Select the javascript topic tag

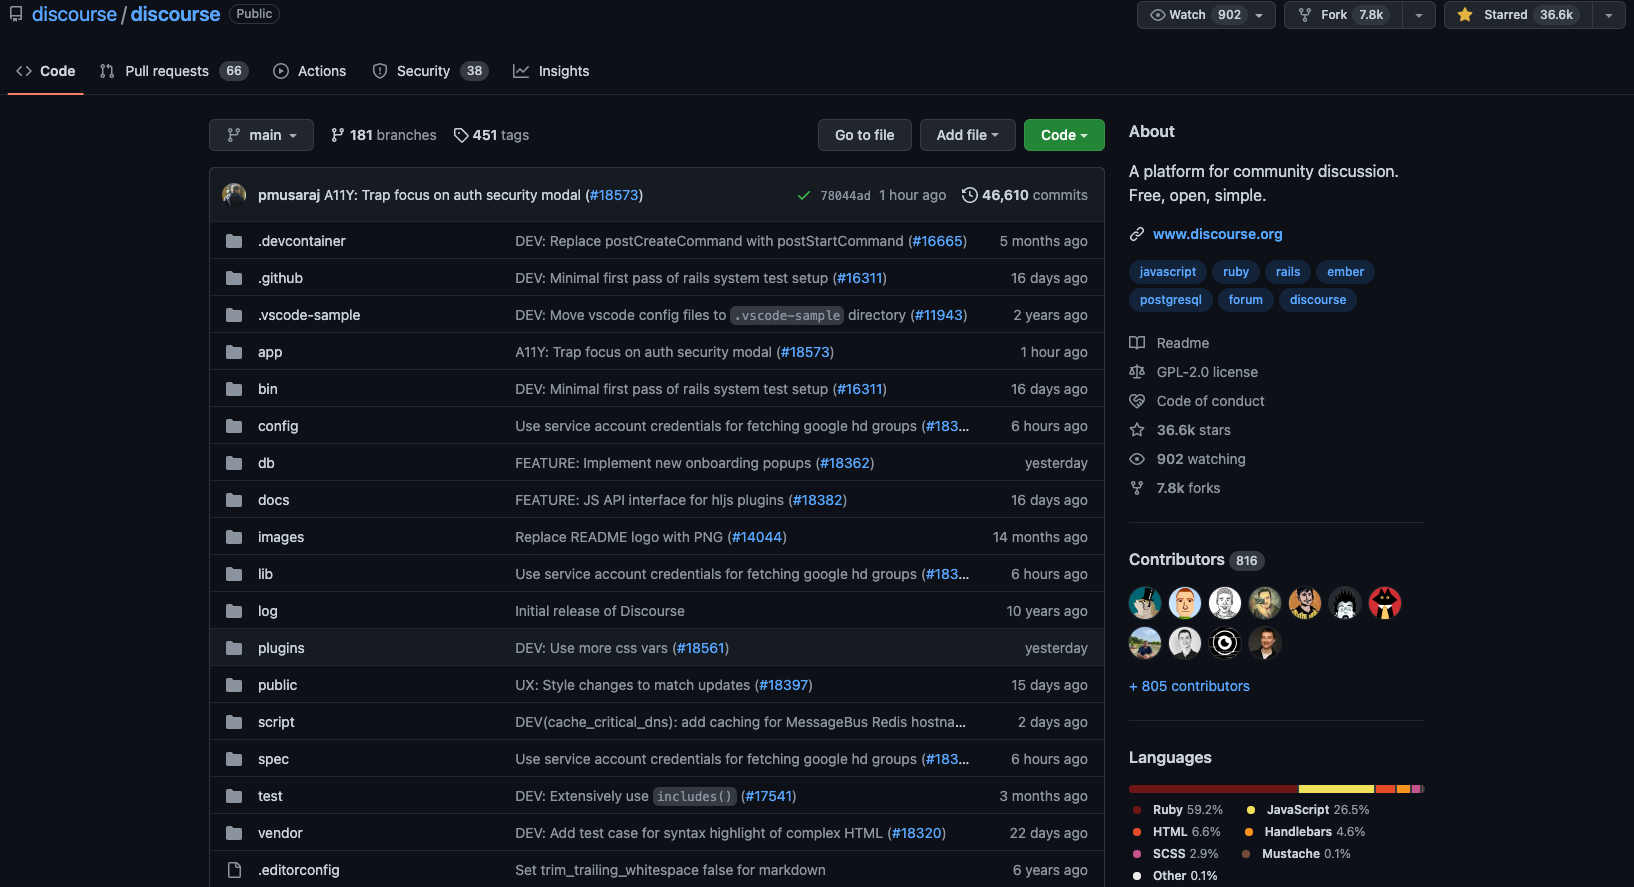[1167, 272]
